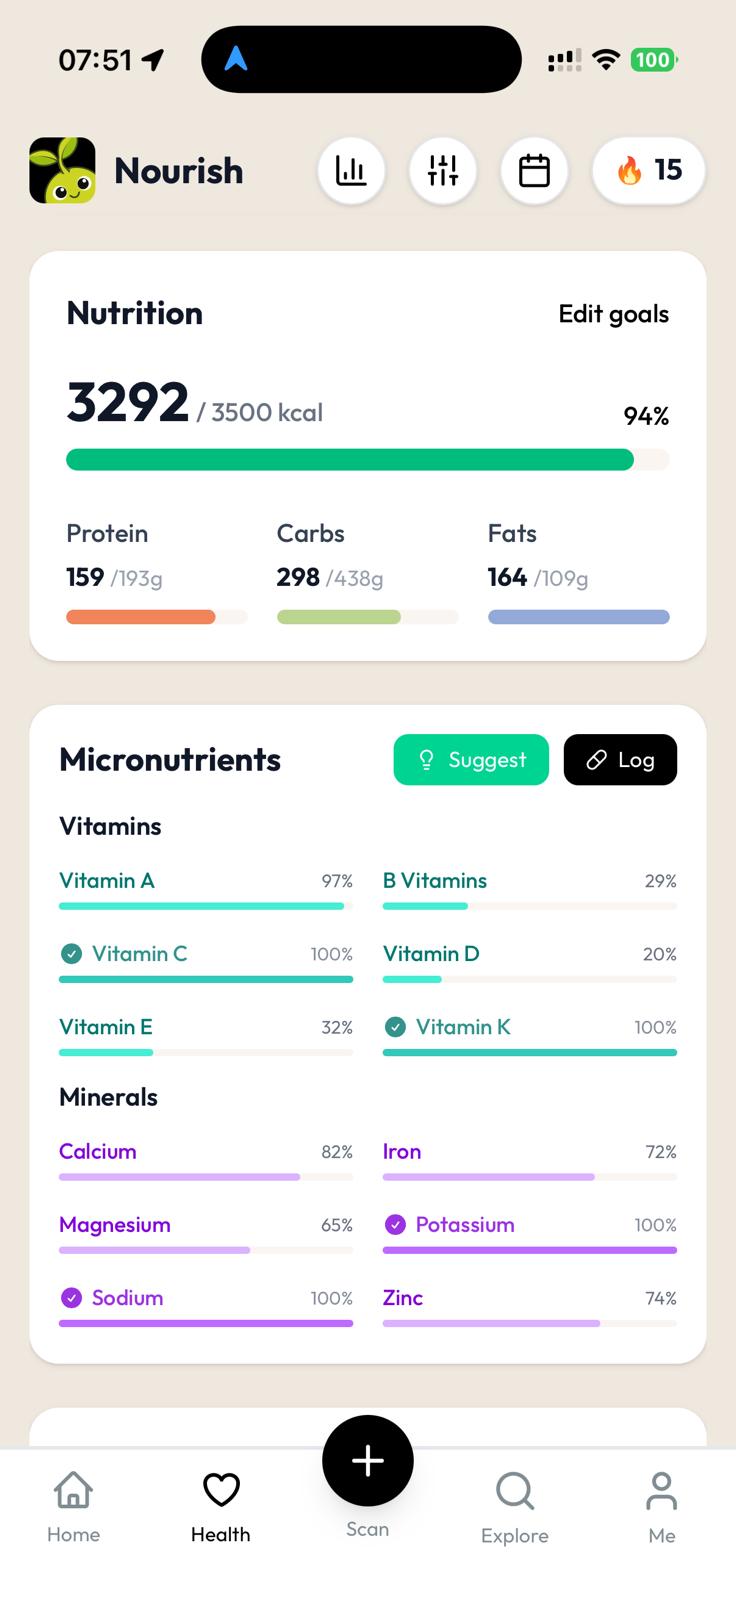The image size is (736, 1600).
Task: Open the statistics bar chart icon
Action: click(x=351, y=171)
